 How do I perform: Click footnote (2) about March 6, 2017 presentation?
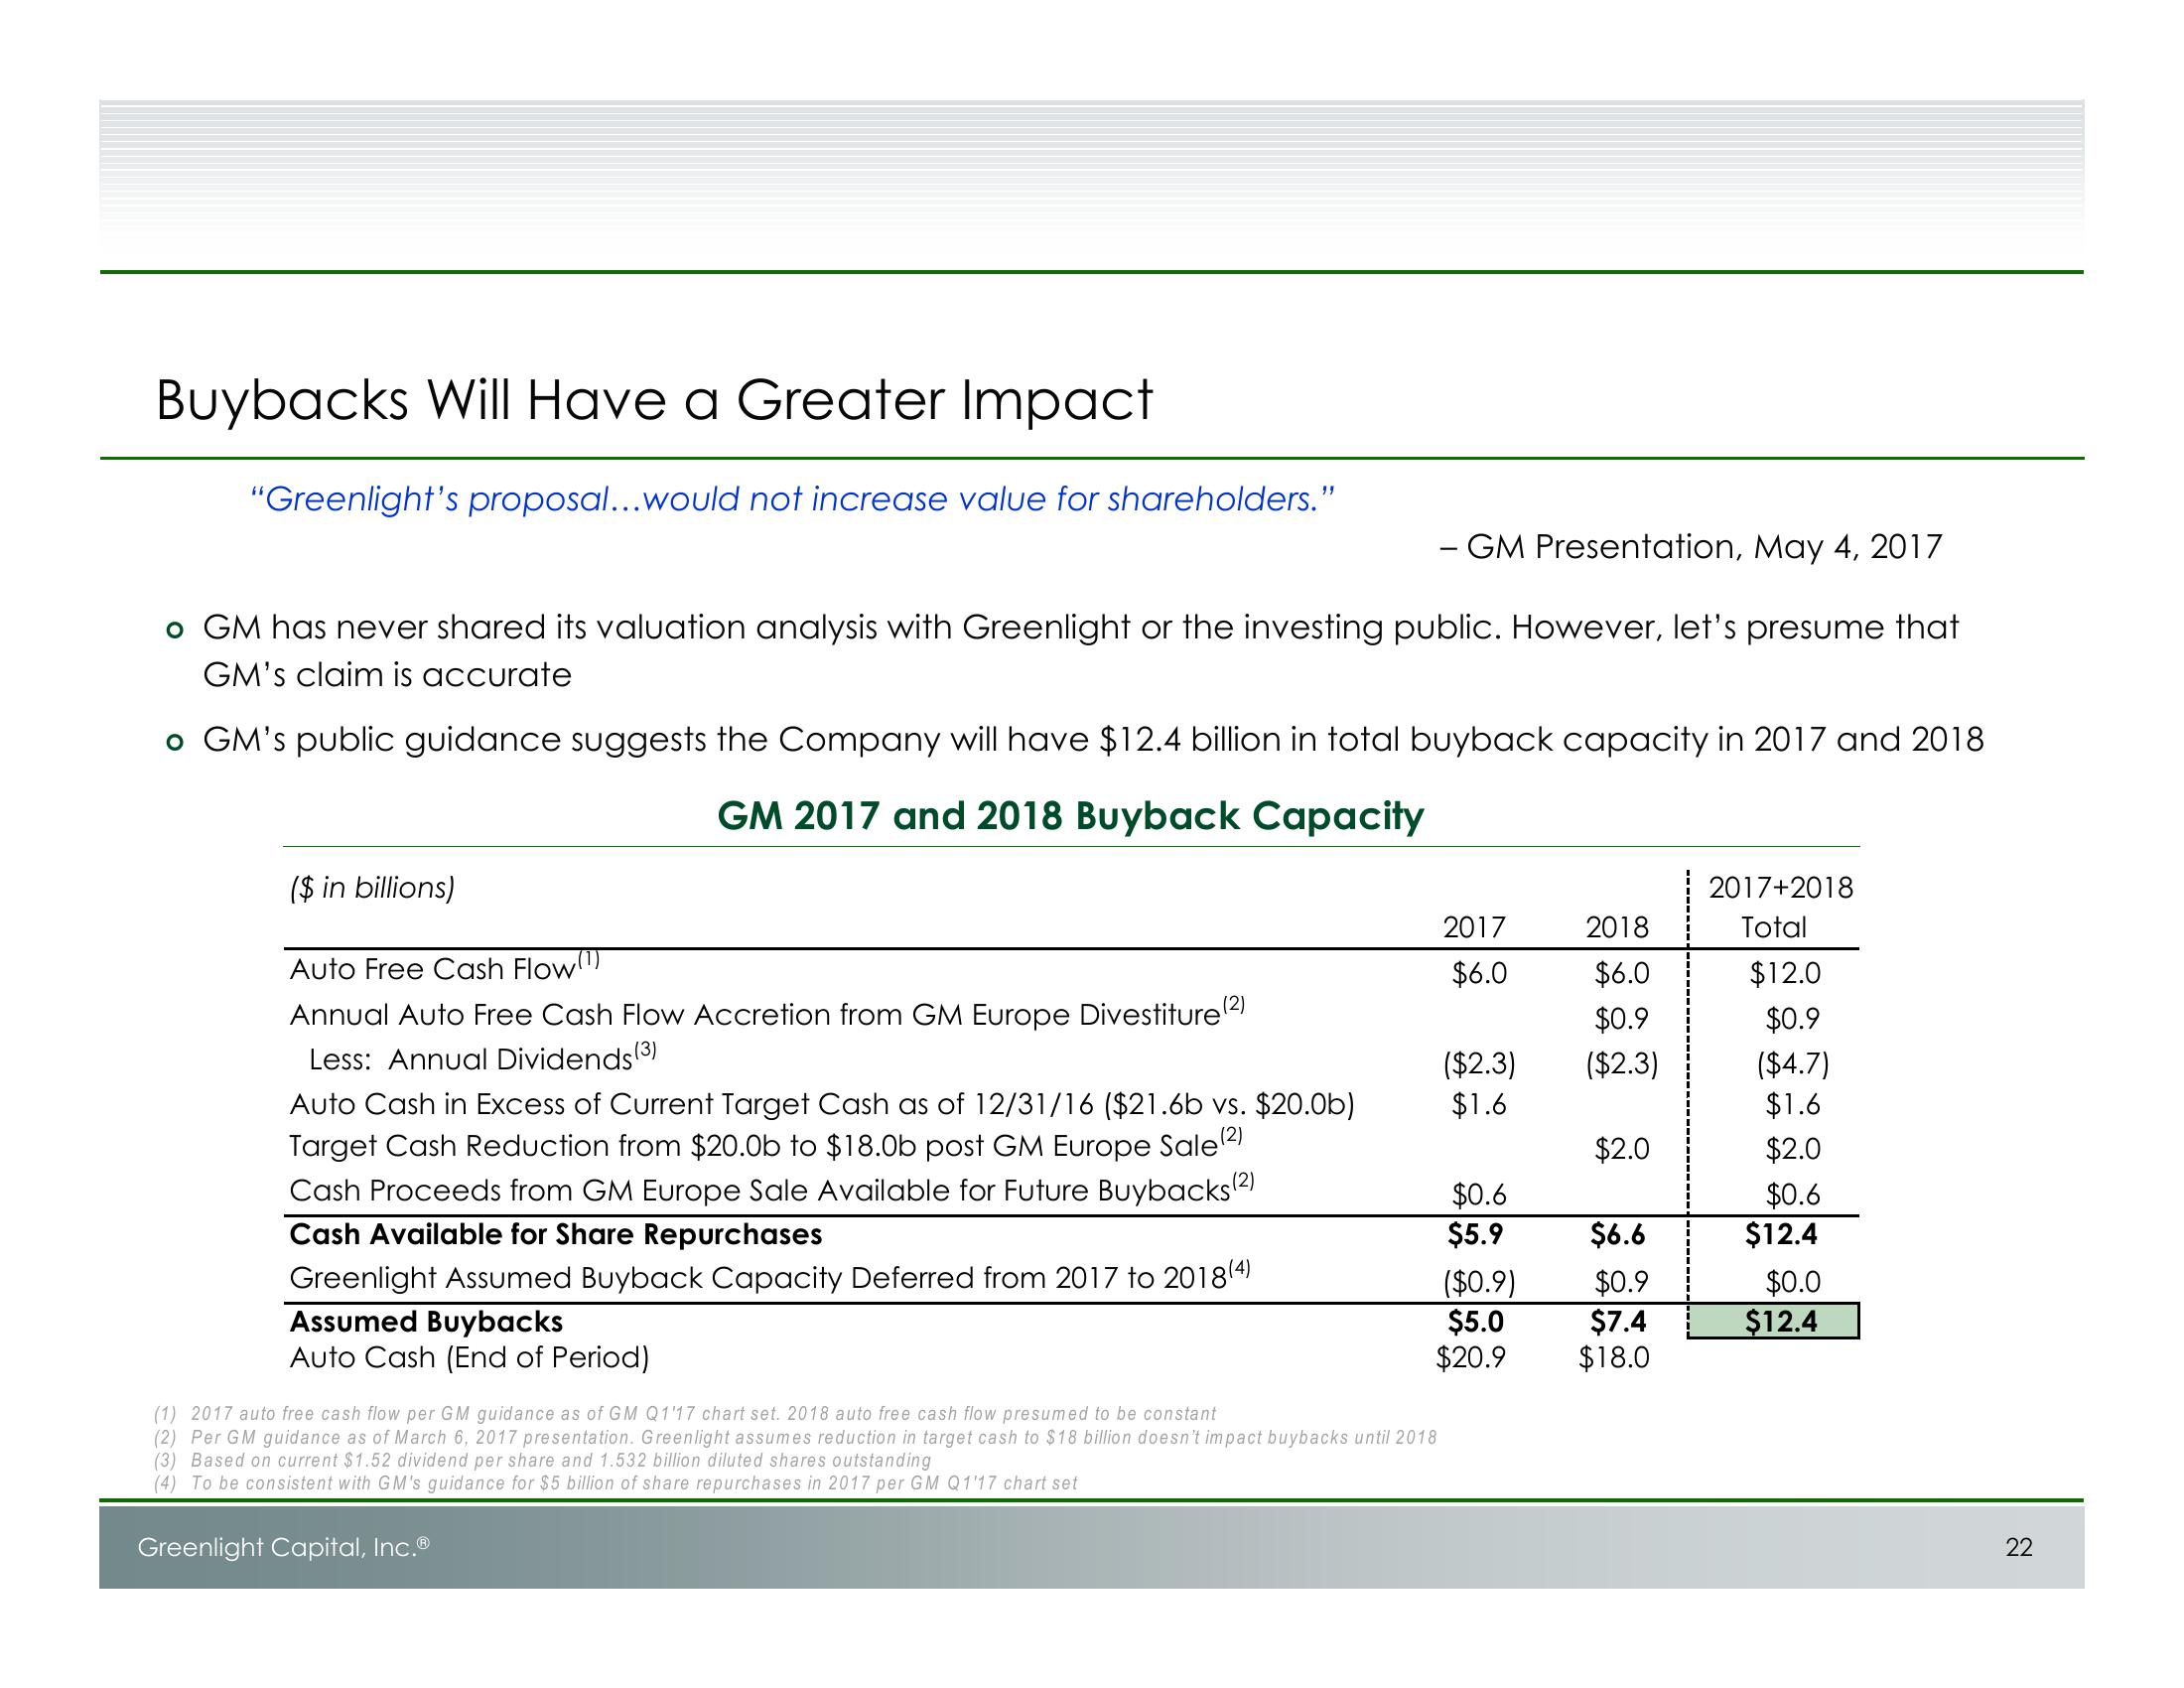pos(795,1437)
